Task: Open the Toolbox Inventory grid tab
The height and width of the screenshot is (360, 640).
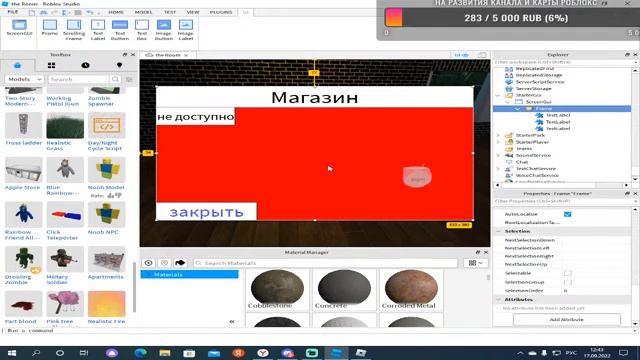Action: click(x=51, y=65)
